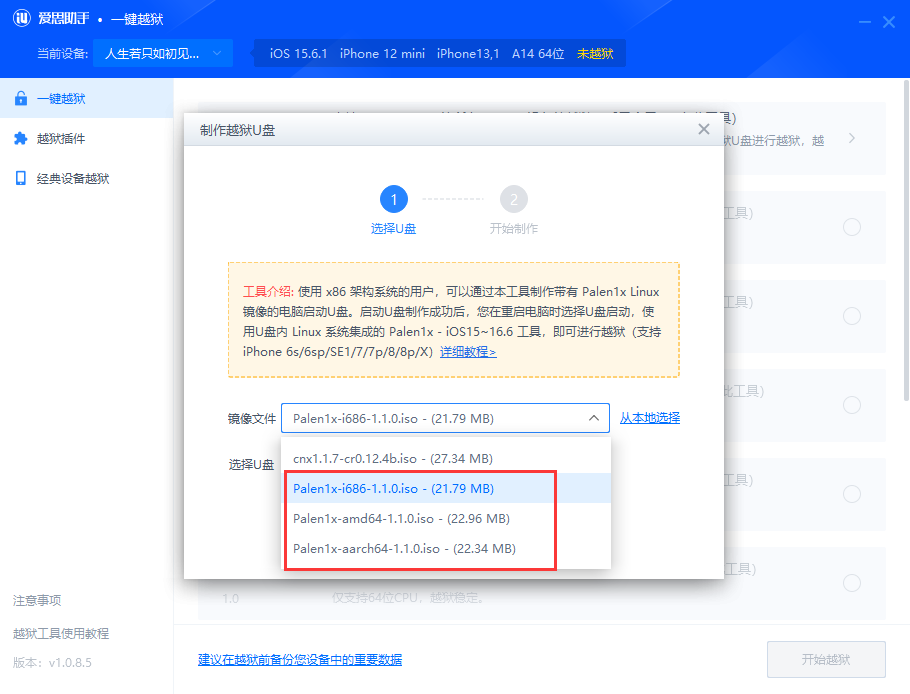Viewport: 910px width, 694px height.
Task: Click the 版本: v1.0.8.5 version text
Action: [x=52, y=663]
